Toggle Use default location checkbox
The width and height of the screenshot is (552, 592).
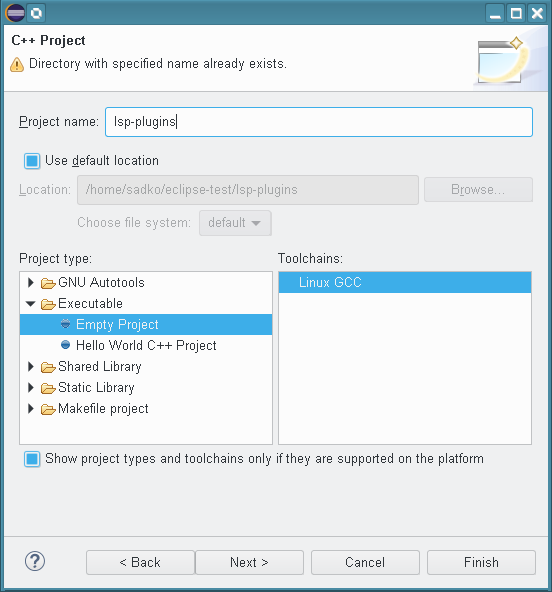32,161
